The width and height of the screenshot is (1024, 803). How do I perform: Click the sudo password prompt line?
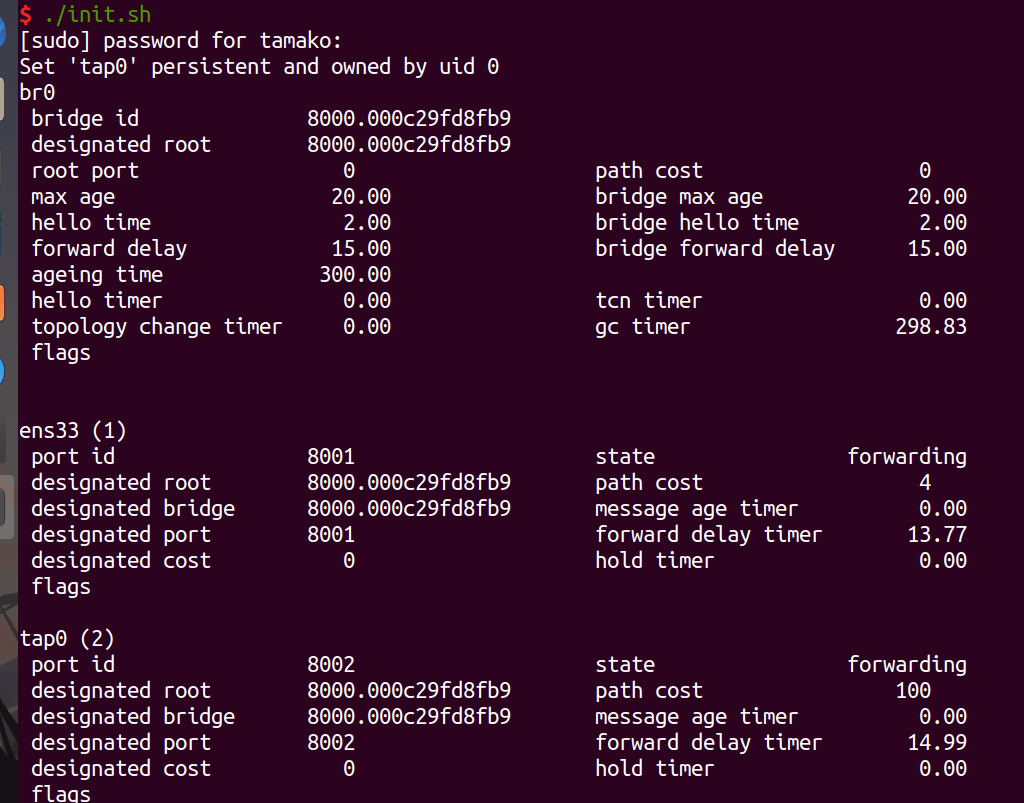(x=180, y=40)
